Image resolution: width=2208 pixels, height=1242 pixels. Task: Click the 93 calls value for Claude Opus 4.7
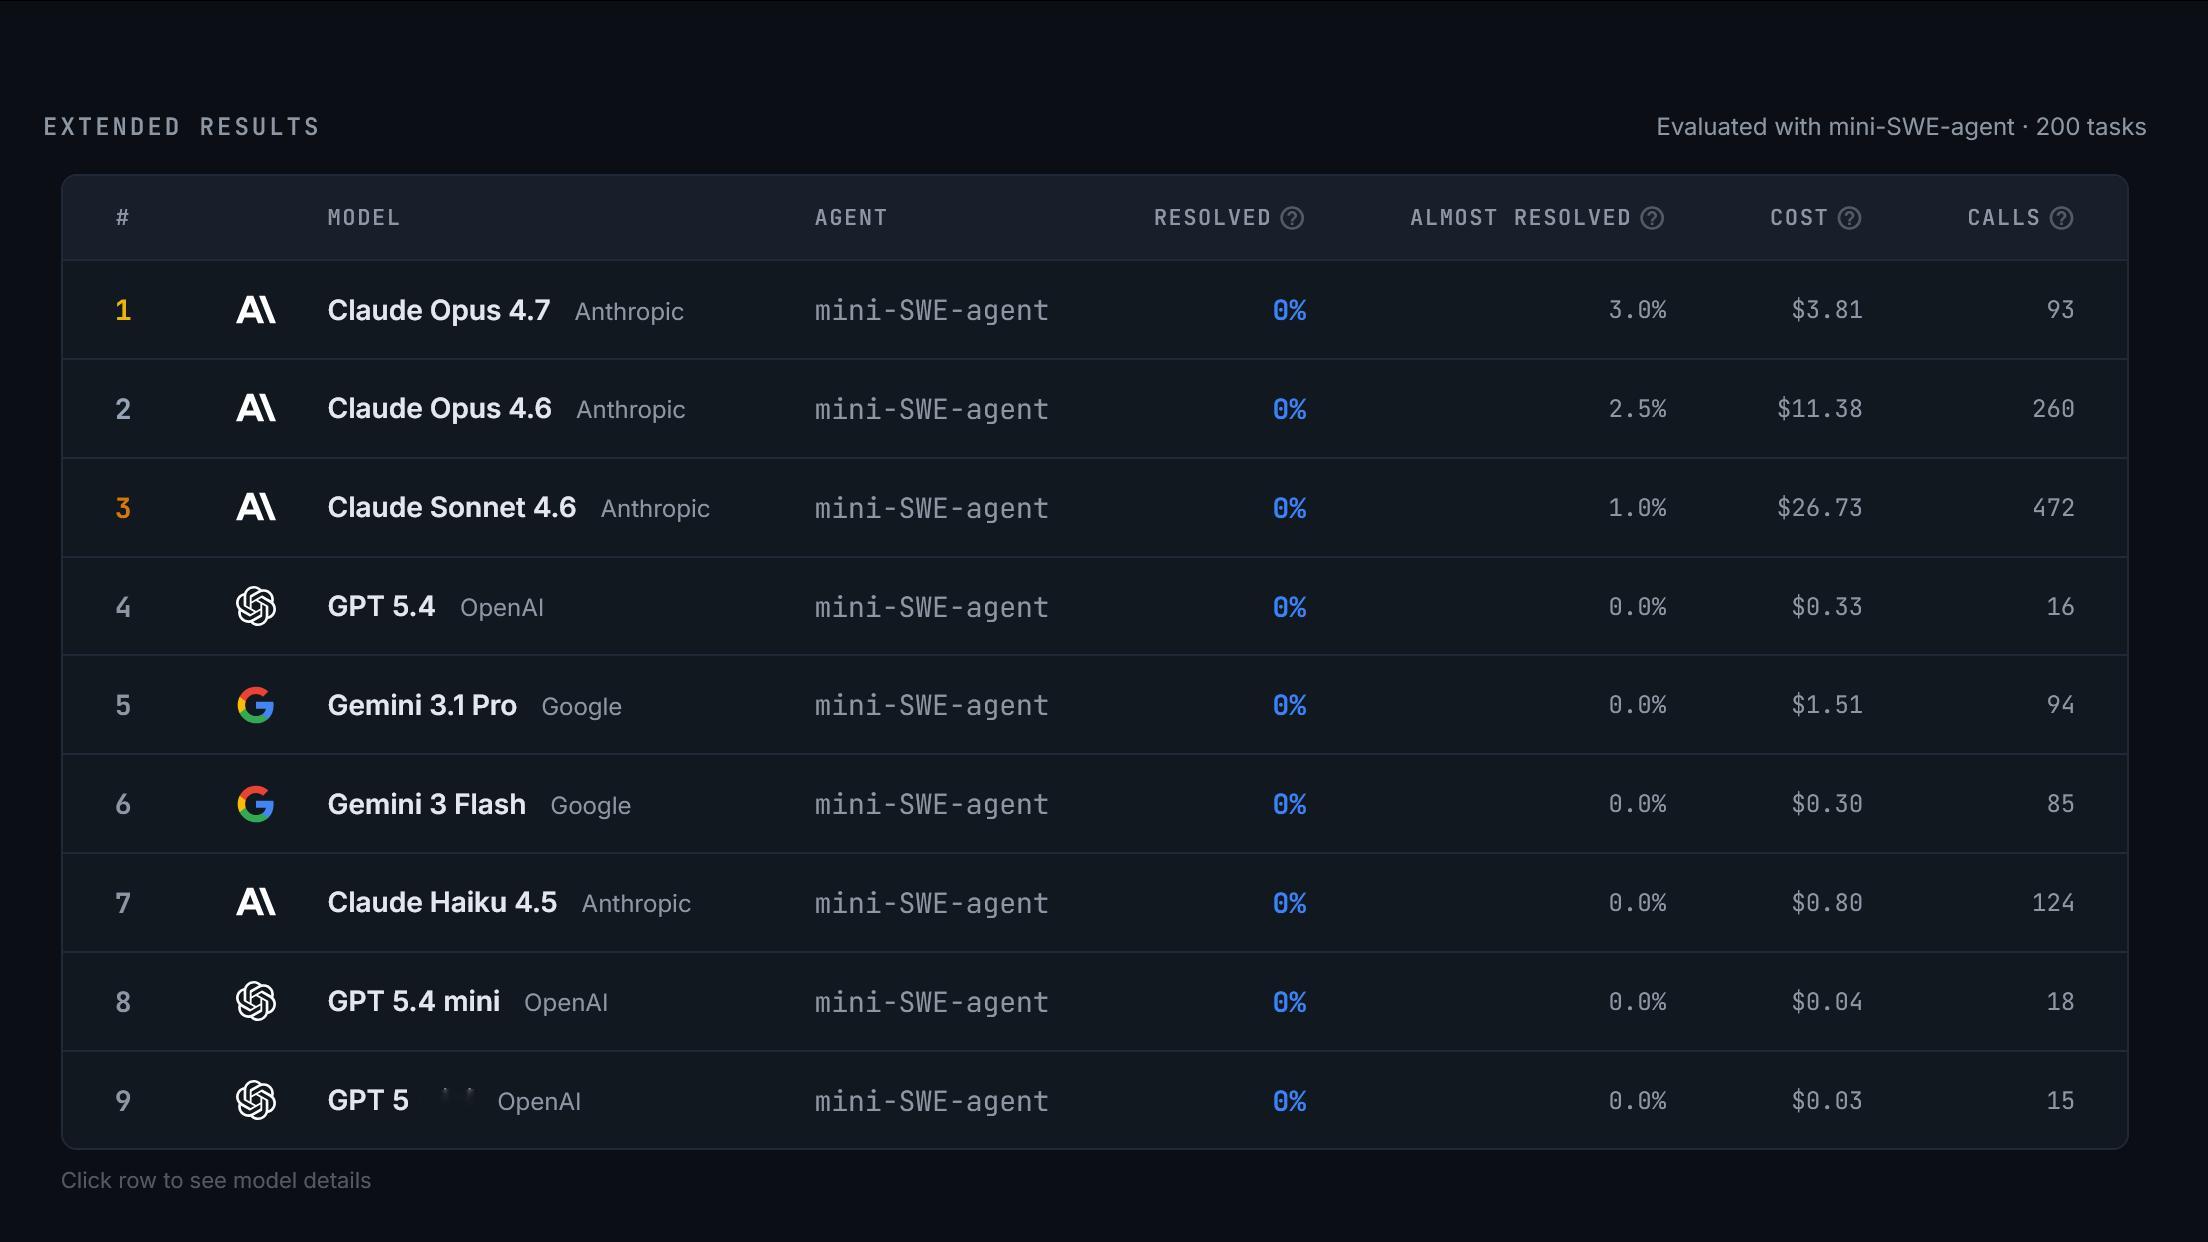[2060, 310]
